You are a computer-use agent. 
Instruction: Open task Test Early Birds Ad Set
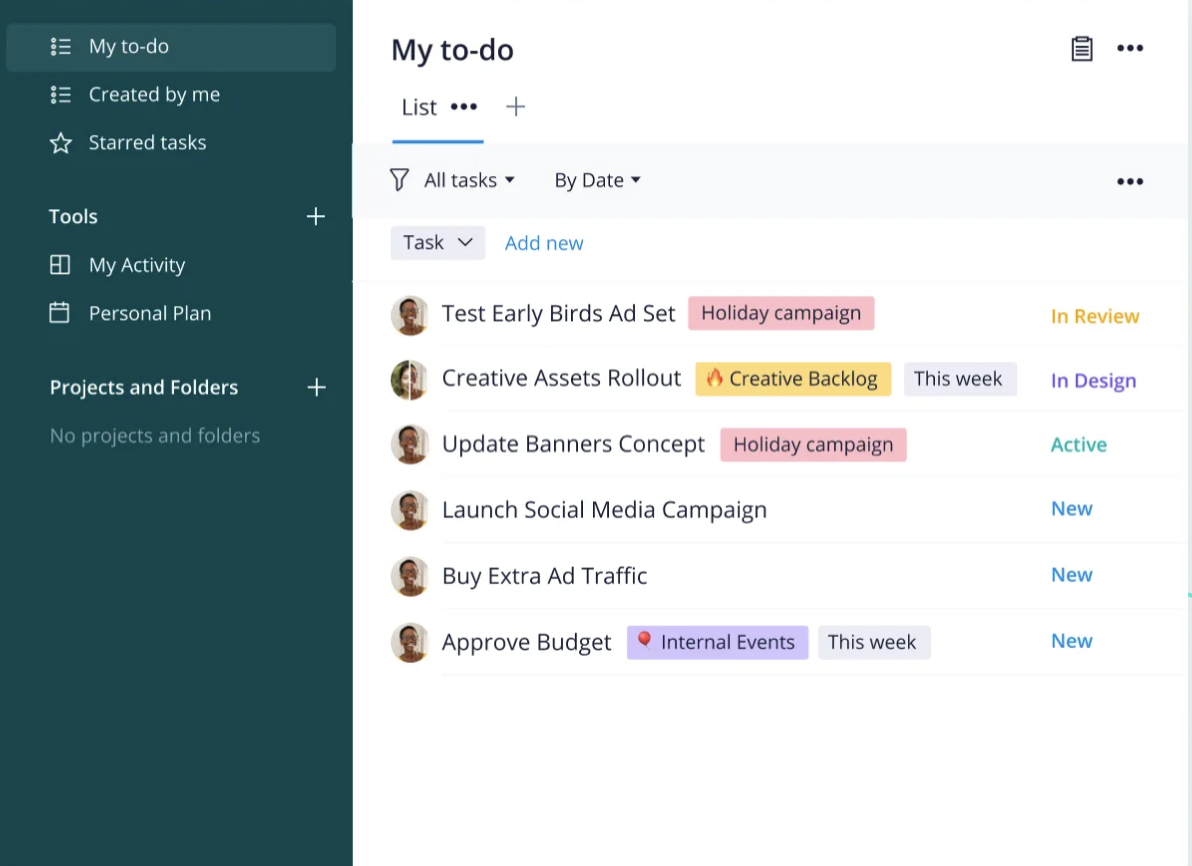pyautogui.click(x=558, y=313)
